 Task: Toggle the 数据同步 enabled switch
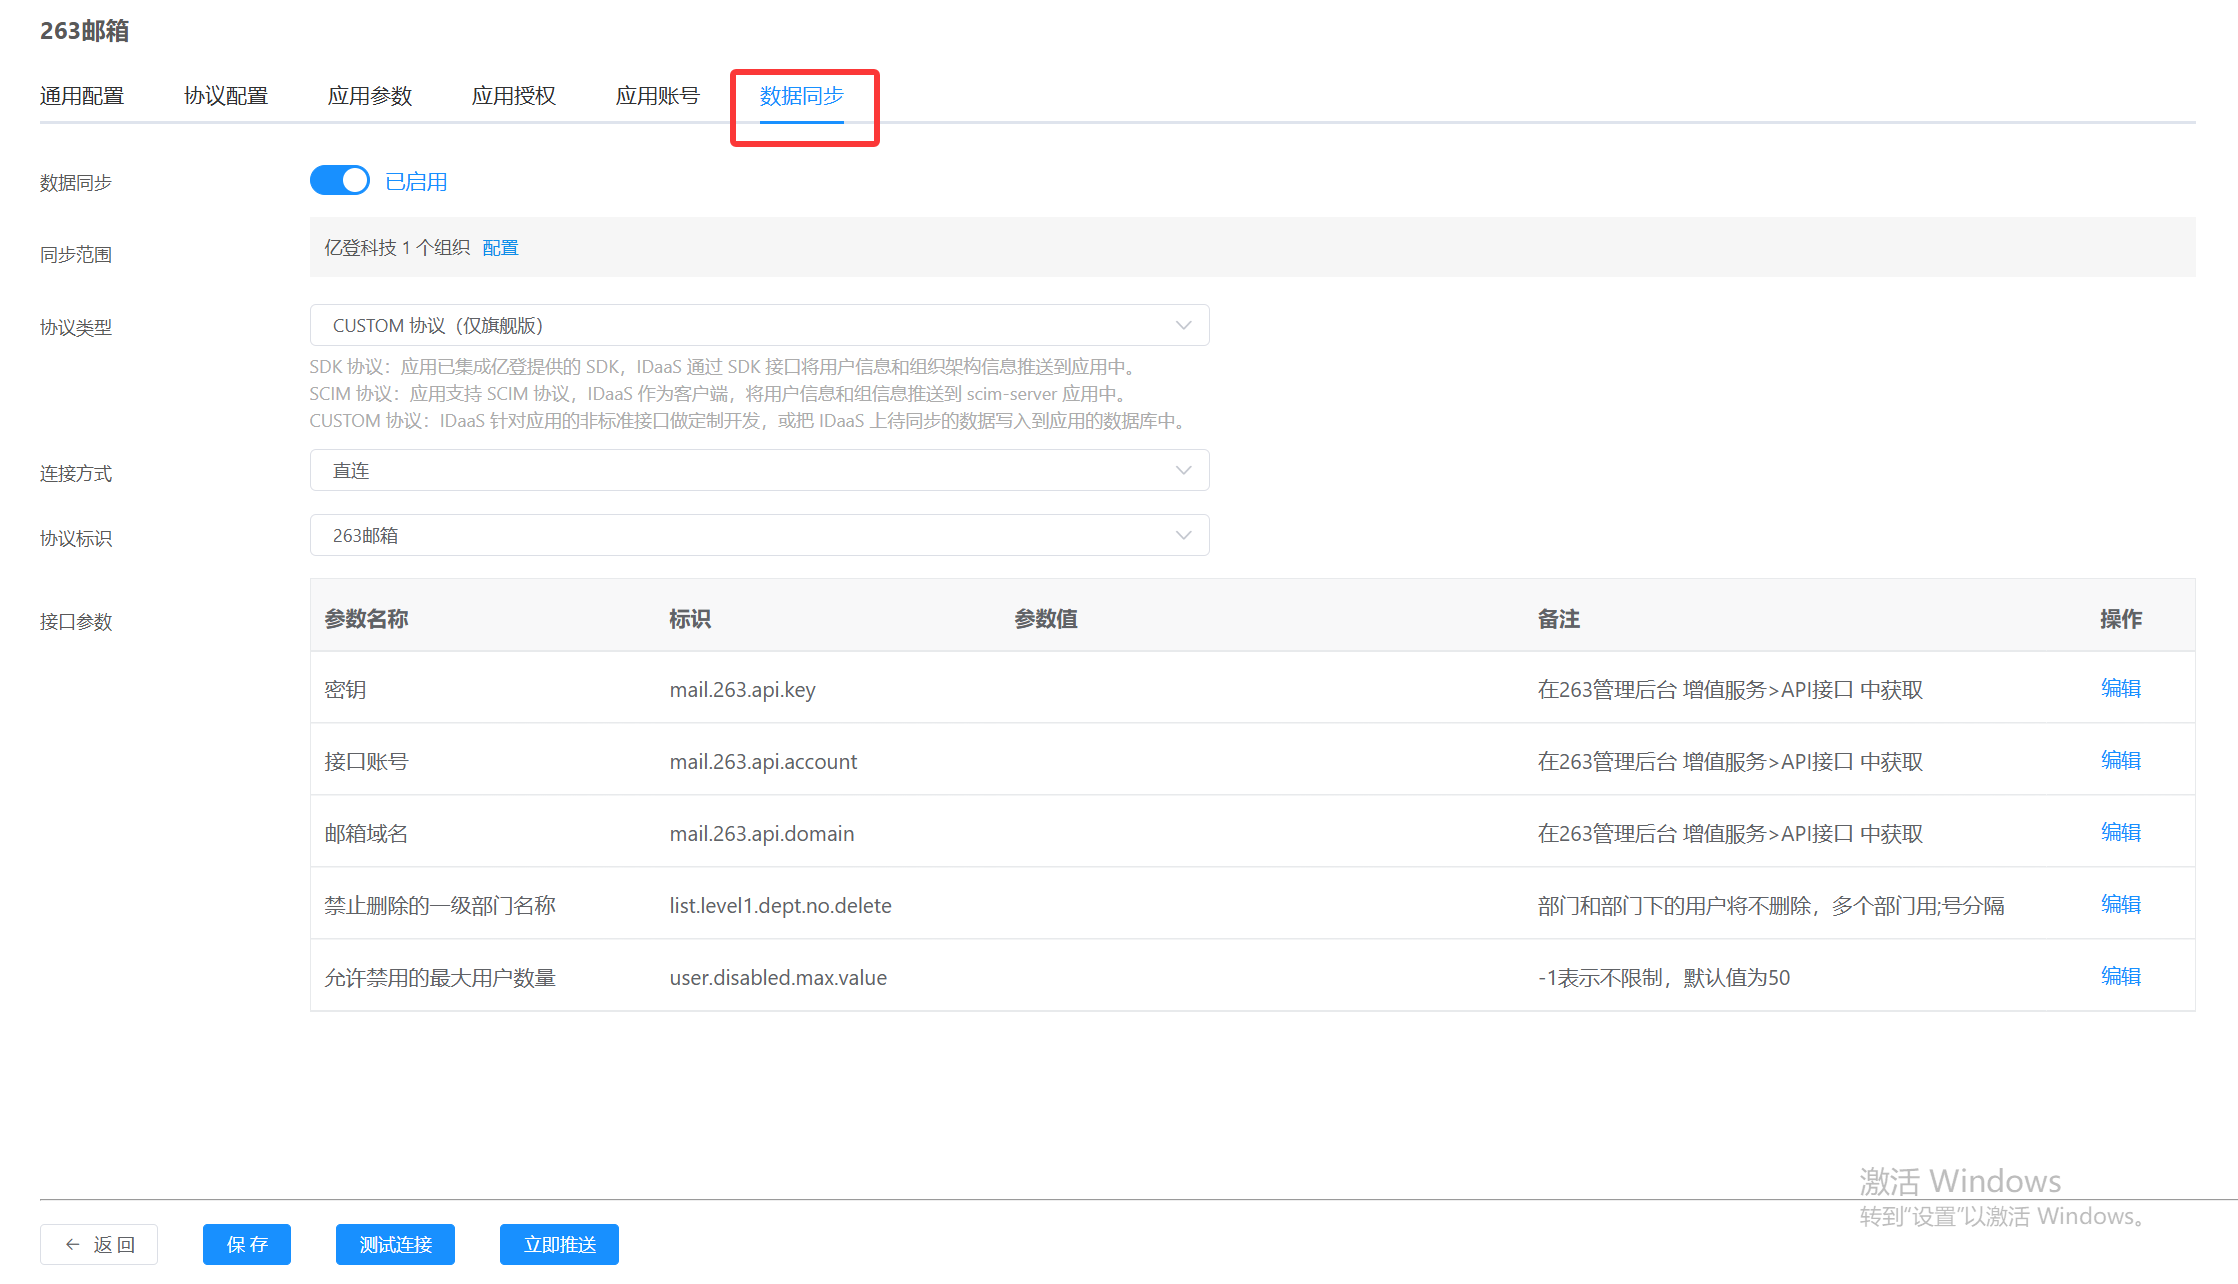pyautogui.click(x=339, y=181)
